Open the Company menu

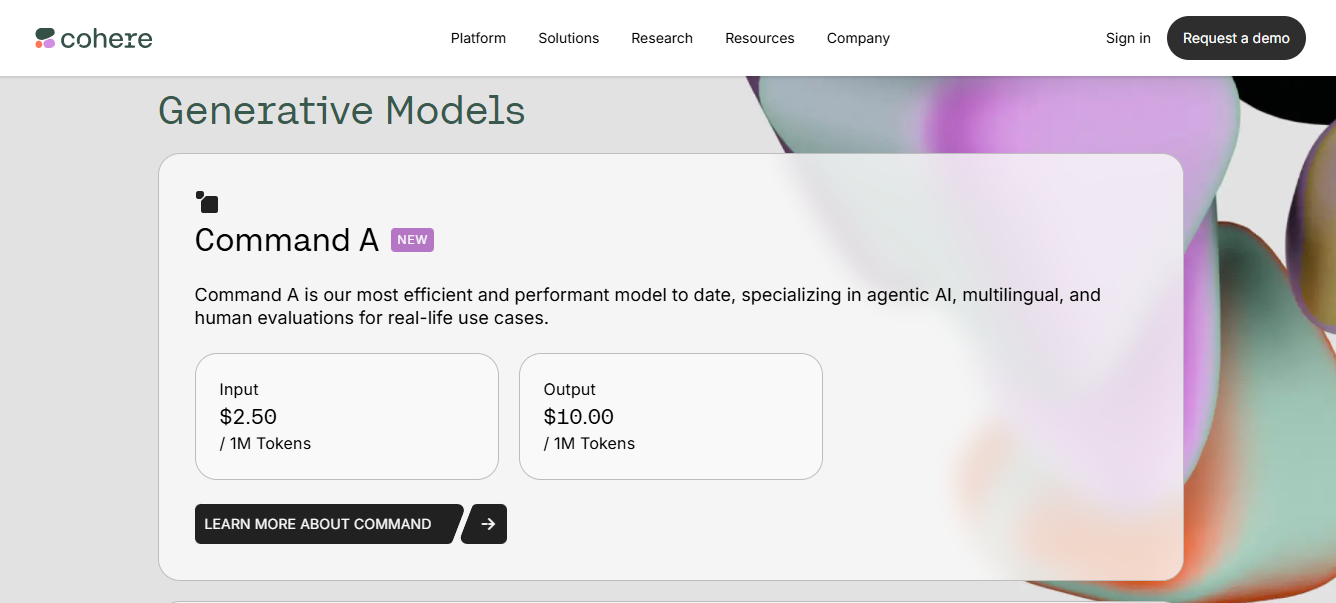tap(858, 38)
